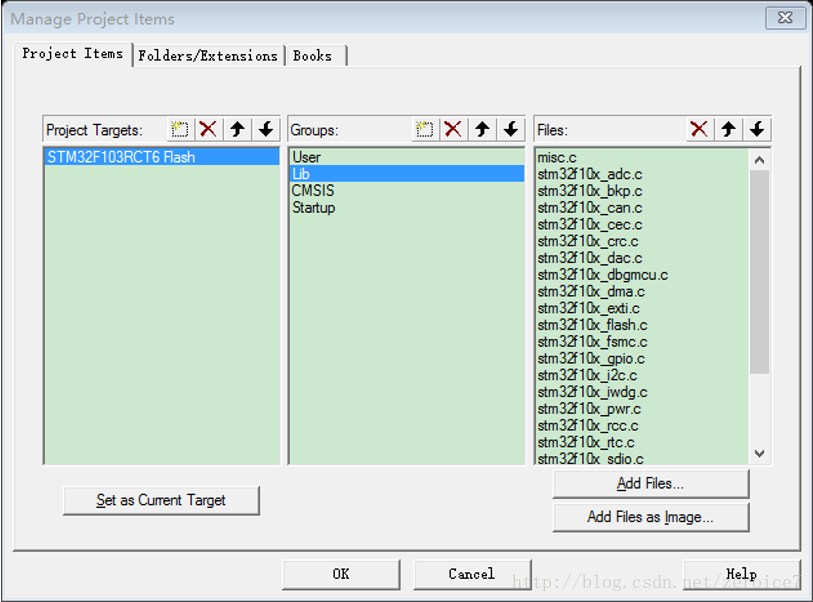Open the Folders/Extensions tab
The height and width of the screenshot is (602, 813).
pos(208,56)
